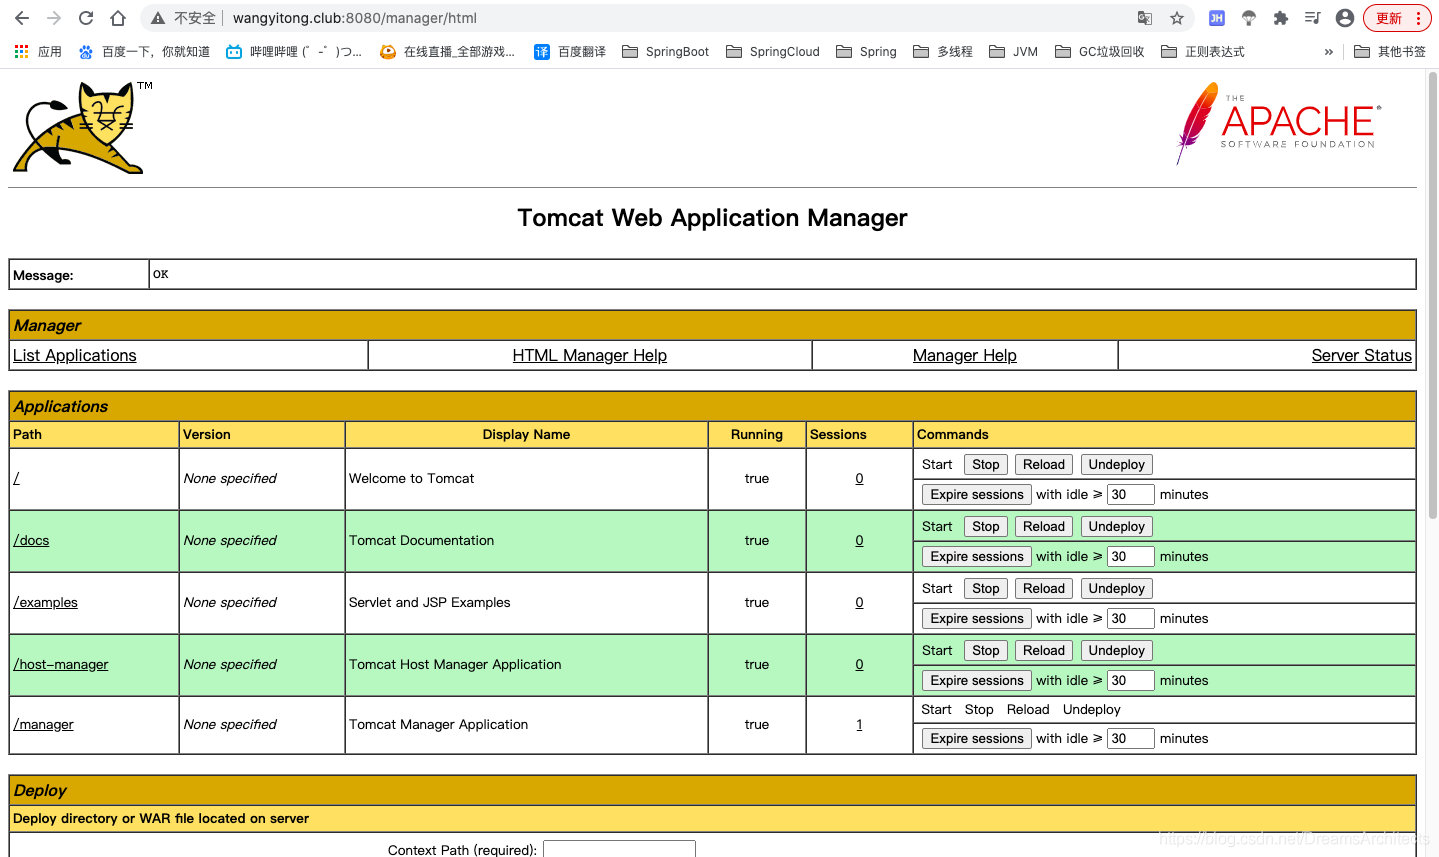Reload the /host-manager application

click(x=1043, y=651)
